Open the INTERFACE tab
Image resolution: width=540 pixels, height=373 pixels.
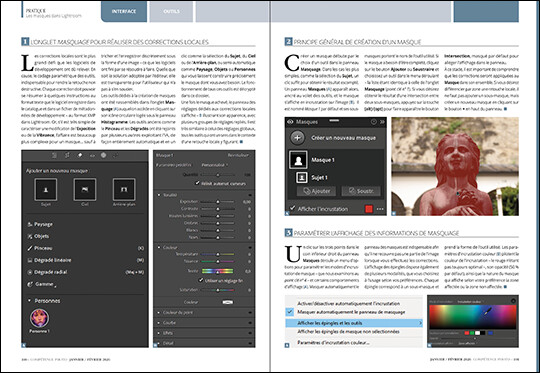124,11
